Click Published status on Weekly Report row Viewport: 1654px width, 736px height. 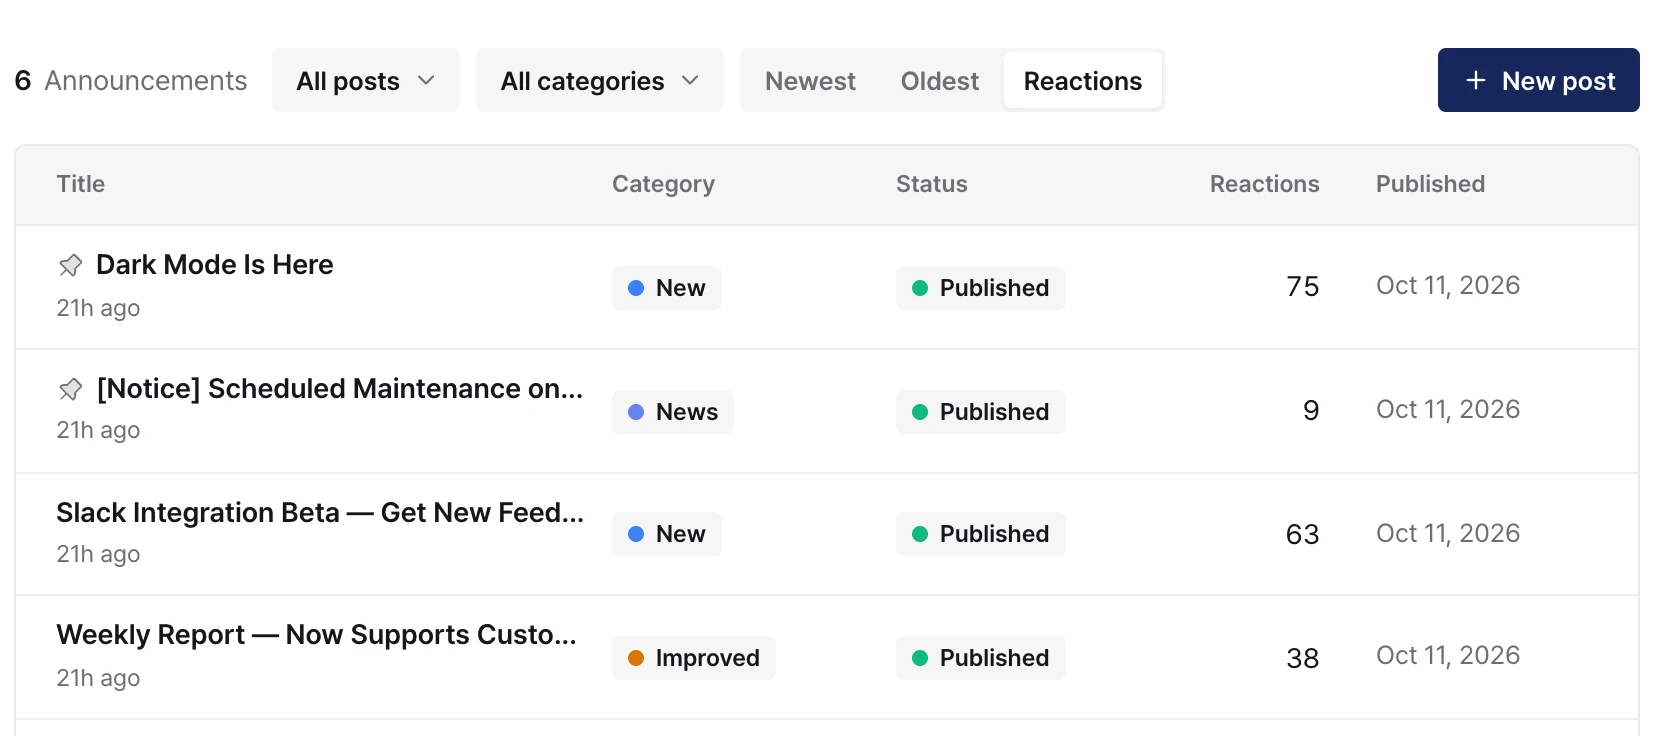pos(981,658)
